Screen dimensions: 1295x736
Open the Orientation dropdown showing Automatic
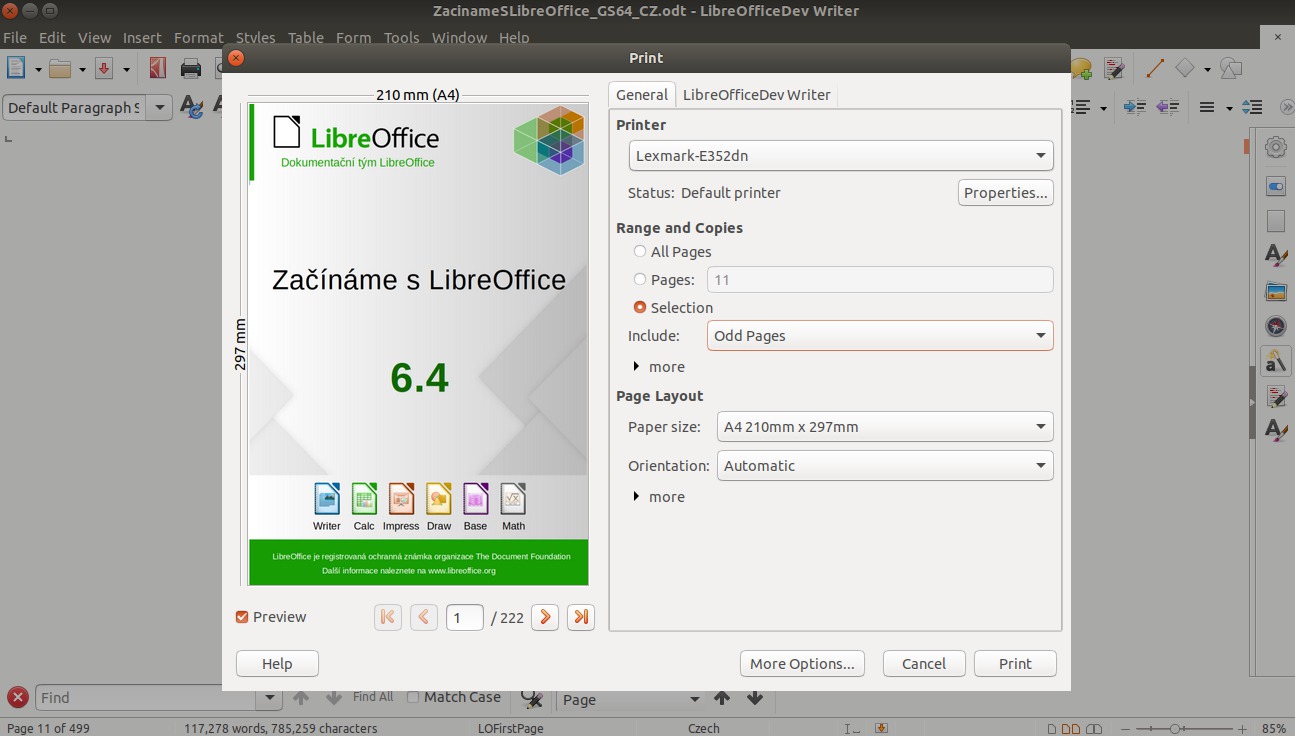click(885, 465)
